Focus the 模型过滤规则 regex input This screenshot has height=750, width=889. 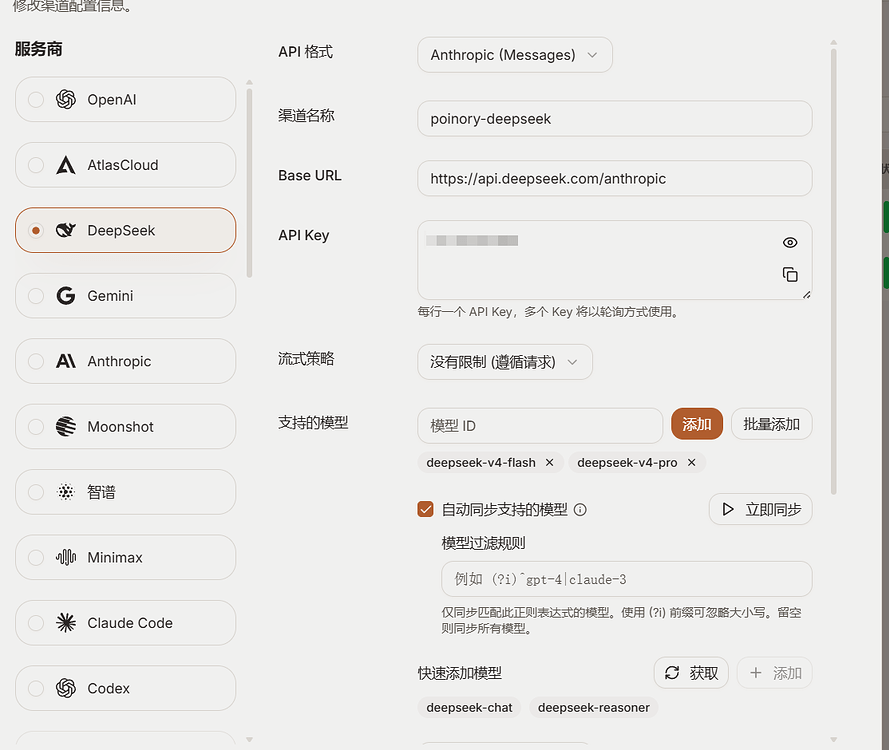point(626,579)
